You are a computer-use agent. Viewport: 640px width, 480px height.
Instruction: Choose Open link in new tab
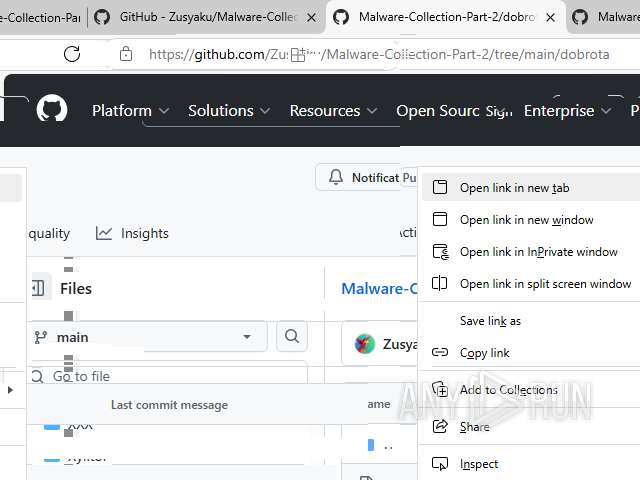click(531, 188)
